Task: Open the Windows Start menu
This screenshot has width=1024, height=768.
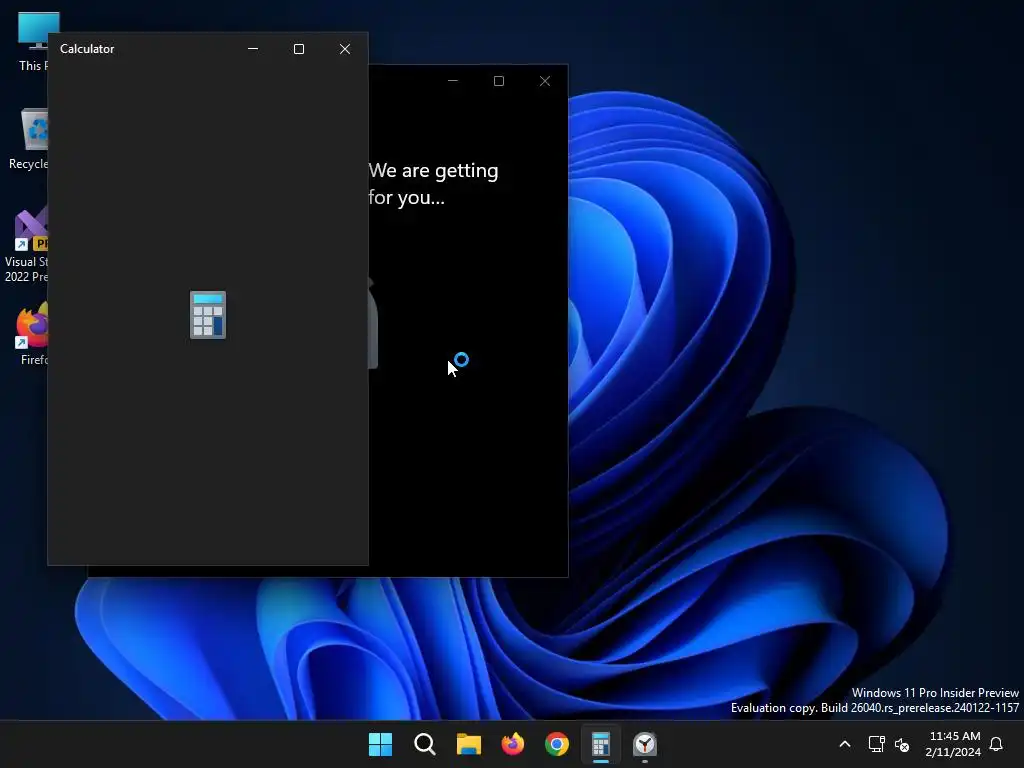Action: (x=380, y=744)
